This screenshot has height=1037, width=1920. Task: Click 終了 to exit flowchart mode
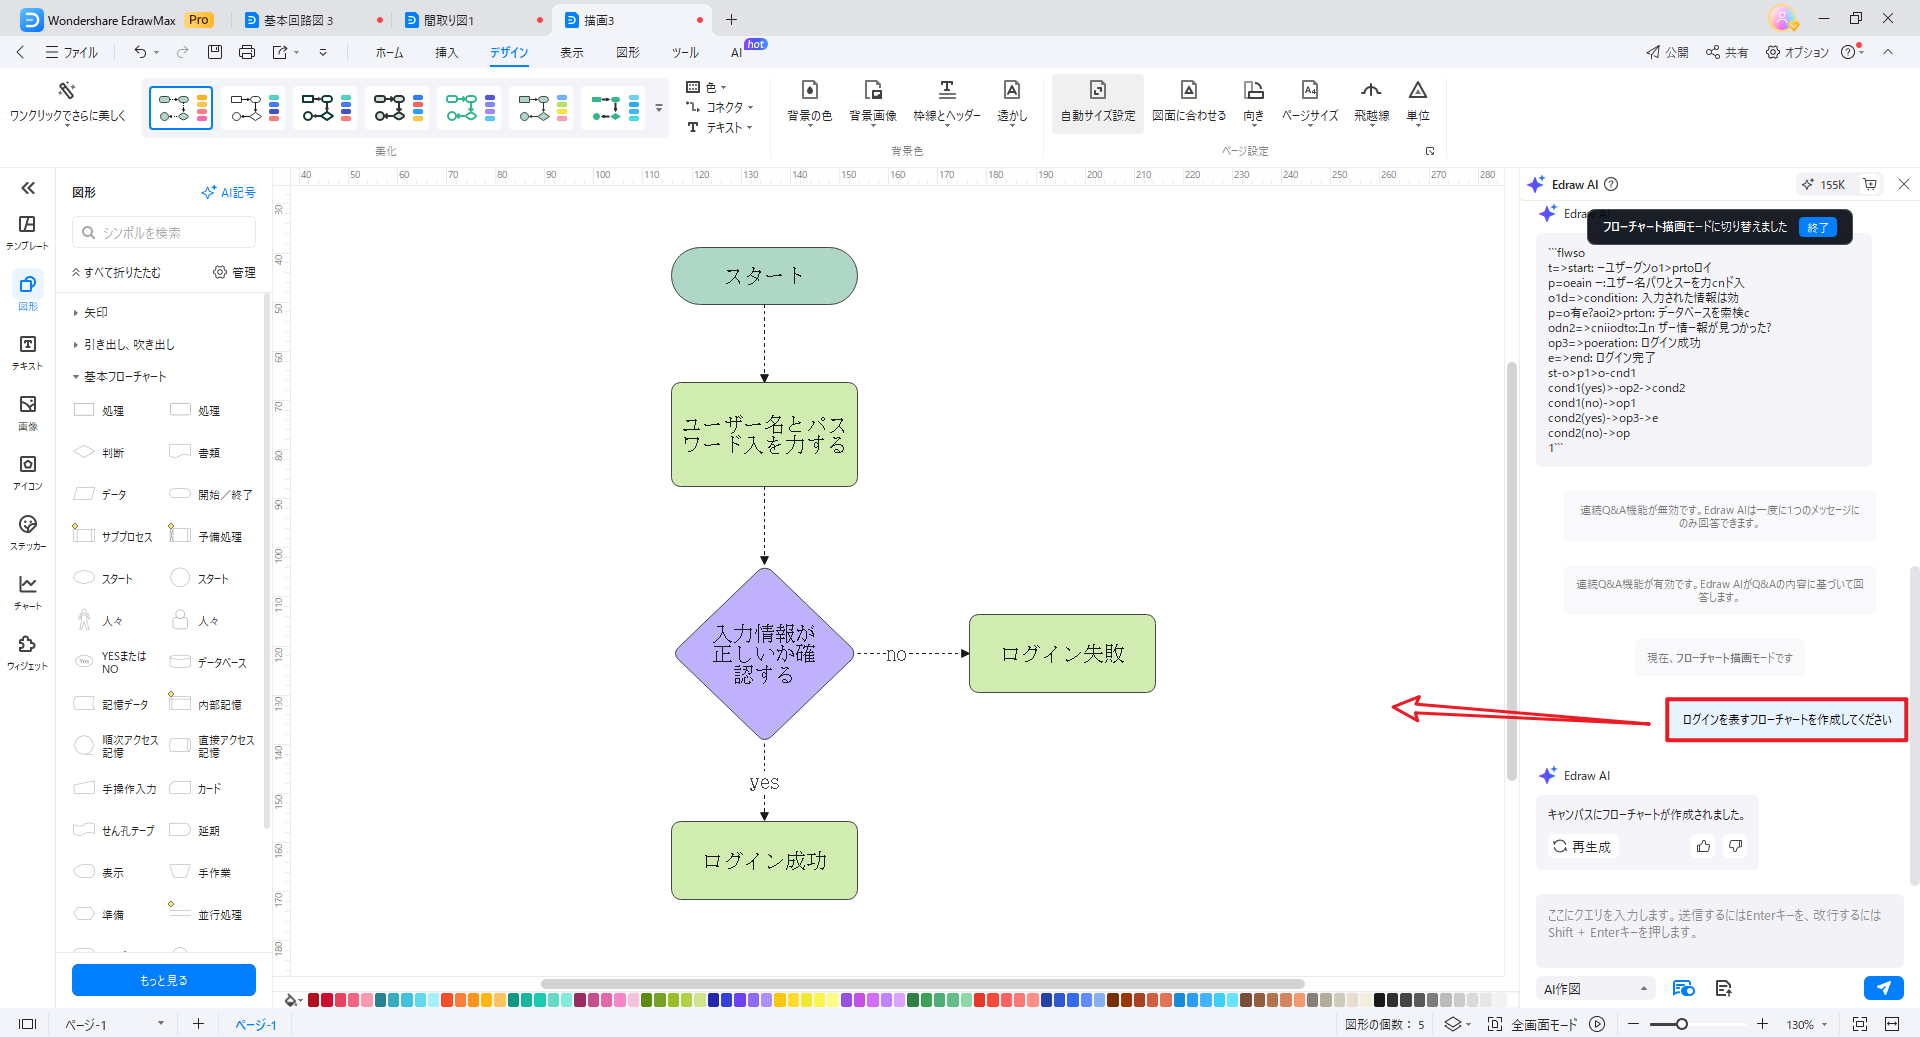click(1817, 227)
